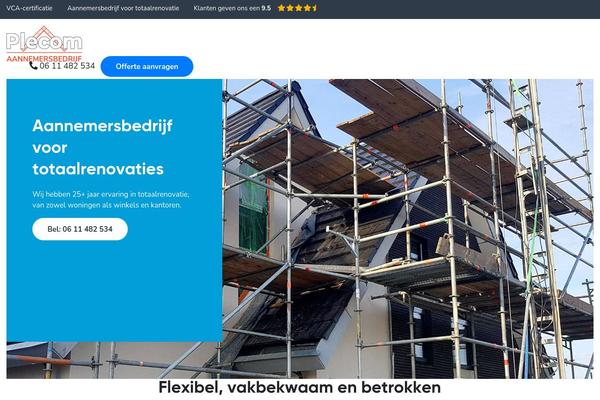Click the red house roof in logo
Image resolution: width=600 pixels, height=400 pixels.
44,34
